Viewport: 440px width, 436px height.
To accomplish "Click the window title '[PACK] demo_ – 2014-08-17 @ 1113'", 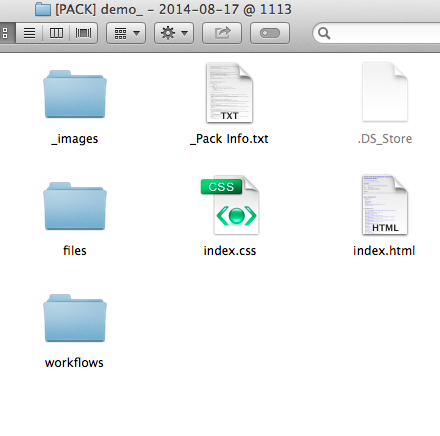I will 173,9.
